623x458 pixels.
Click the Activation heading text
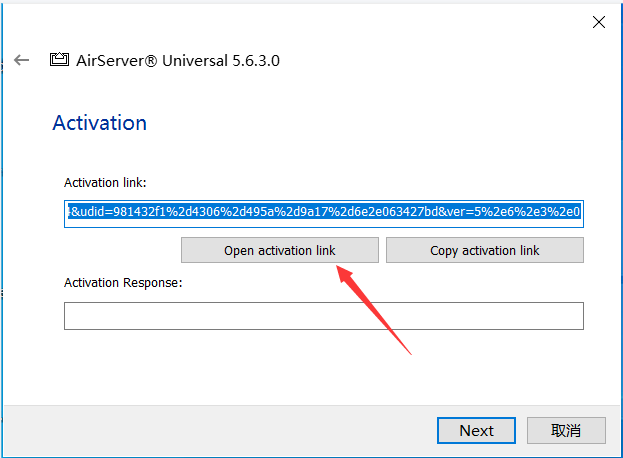pos(100,123)
